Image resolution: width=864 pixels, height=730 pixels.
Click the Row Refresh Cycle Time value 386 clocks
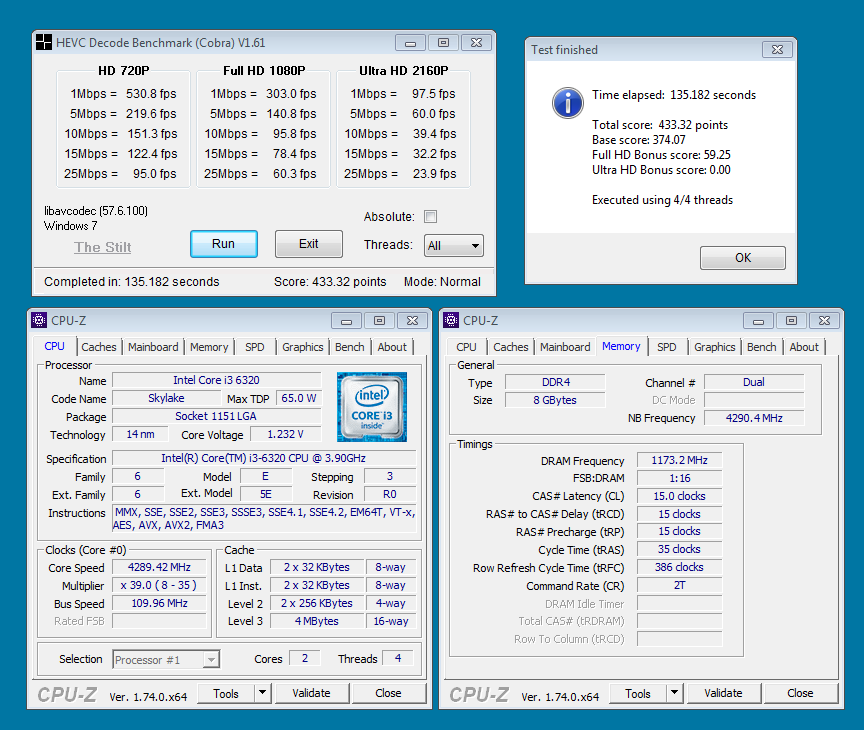679,567
